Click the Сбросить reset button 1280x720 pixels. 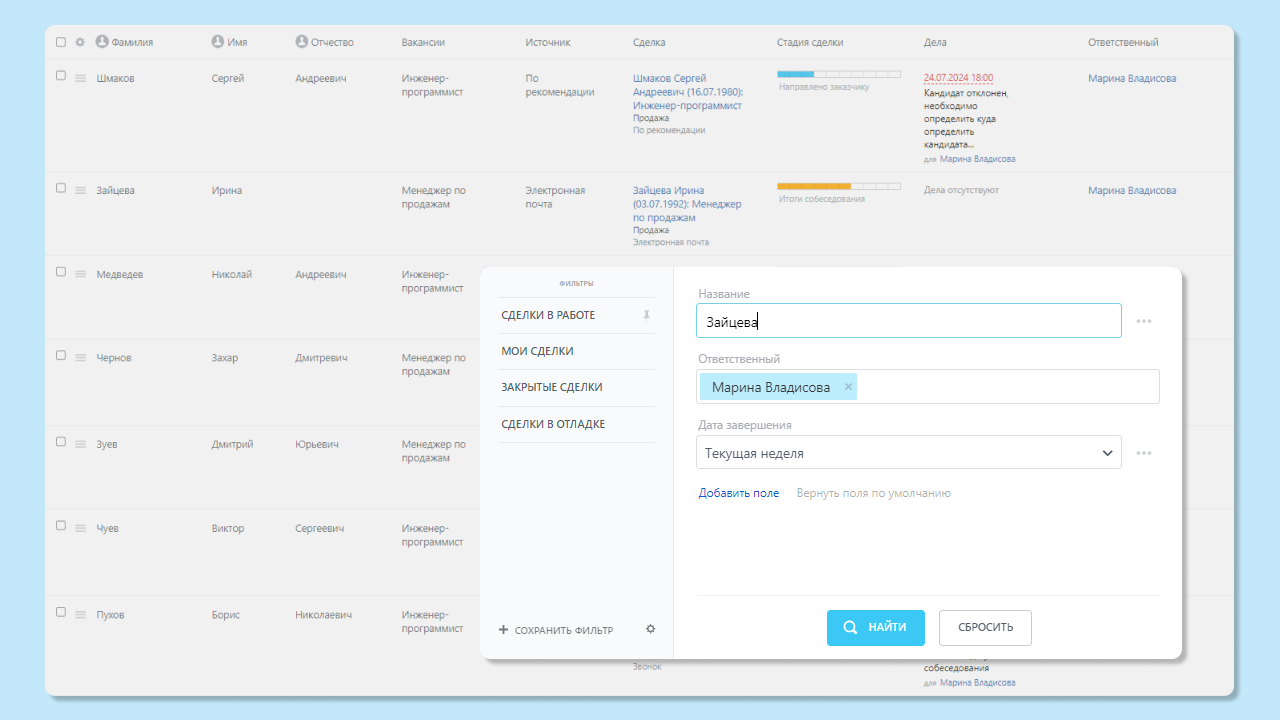tap(985, 628)
